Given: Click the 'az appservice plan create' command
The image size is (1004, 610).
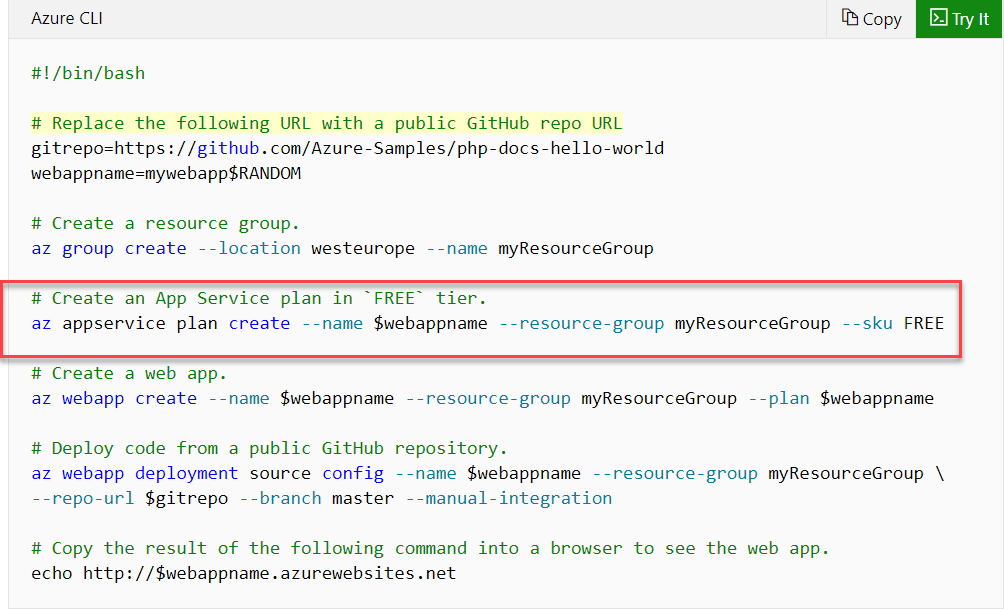Looking at the screenshot, I should point(487,323).
